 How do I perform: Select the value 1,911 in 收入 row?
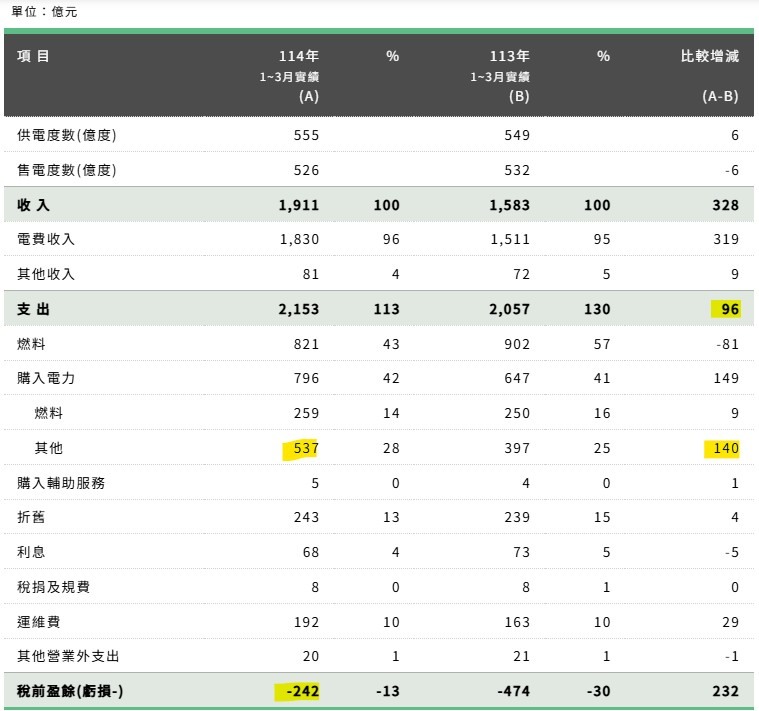click(299, 205)
